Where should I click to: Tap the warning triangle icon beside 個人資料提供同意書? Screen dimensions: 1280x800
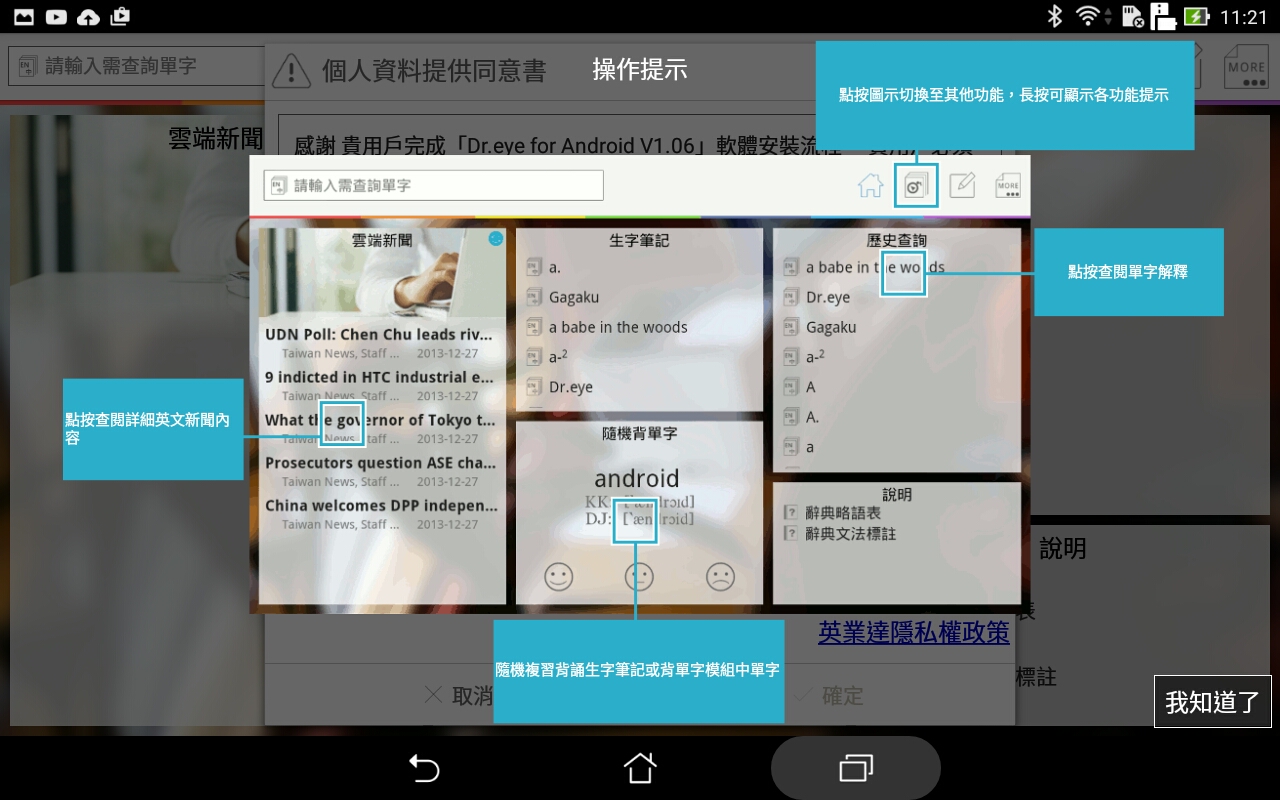point(291,70)
